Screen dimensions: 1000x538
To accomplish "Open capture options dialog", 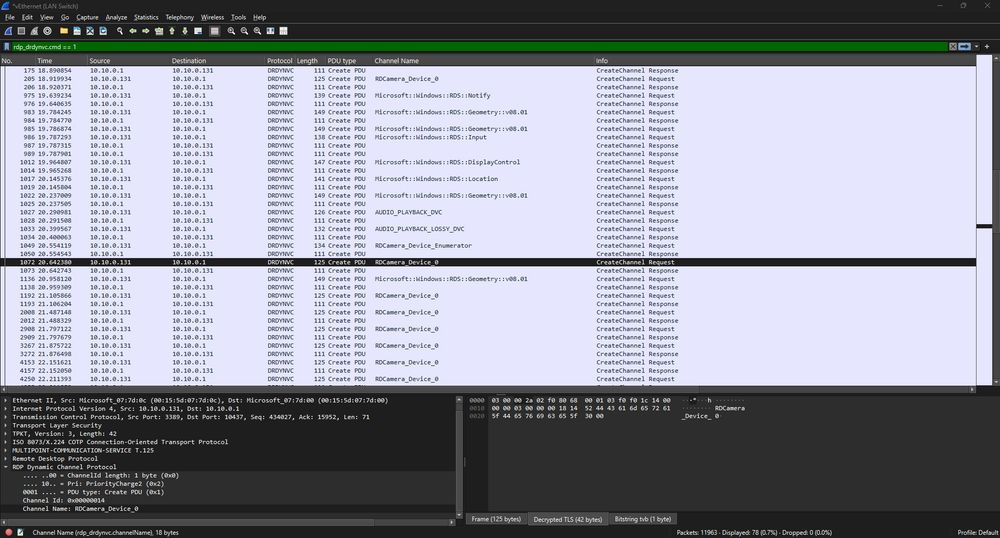I will (x=47, y=31).
